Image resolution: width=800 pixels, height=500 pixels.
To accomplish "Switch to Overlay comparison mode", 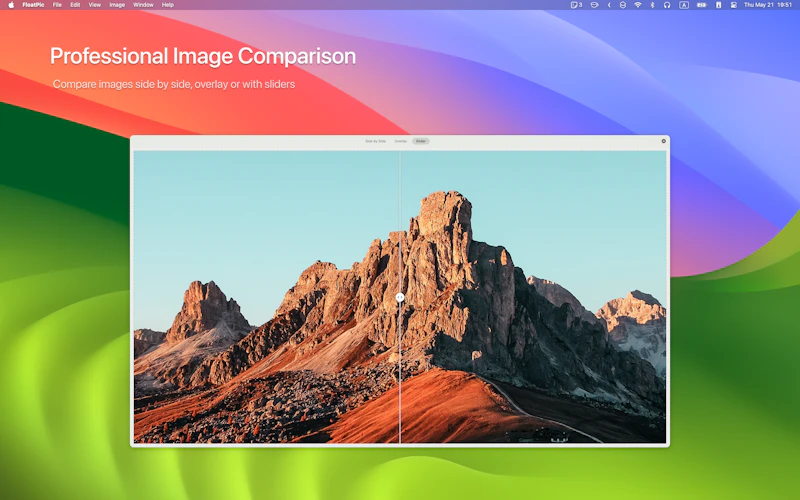I will click(401, 141).
